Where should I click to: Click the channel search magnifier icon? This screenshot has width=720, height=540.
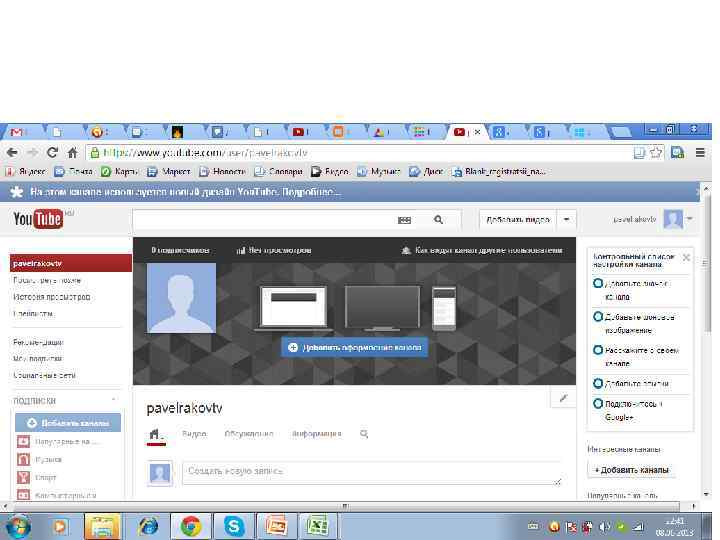tap(364, 434)
